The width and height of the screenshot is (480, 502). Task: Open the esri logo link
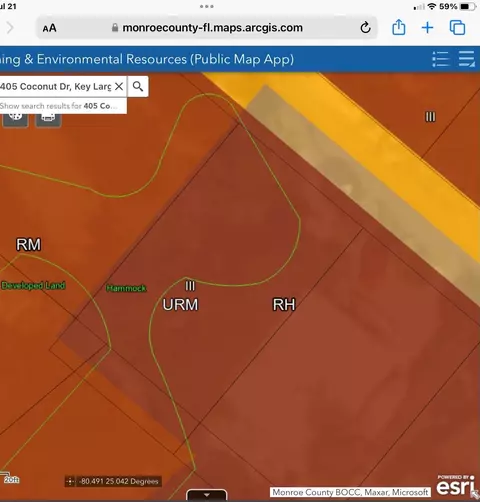tap(455, 486)
